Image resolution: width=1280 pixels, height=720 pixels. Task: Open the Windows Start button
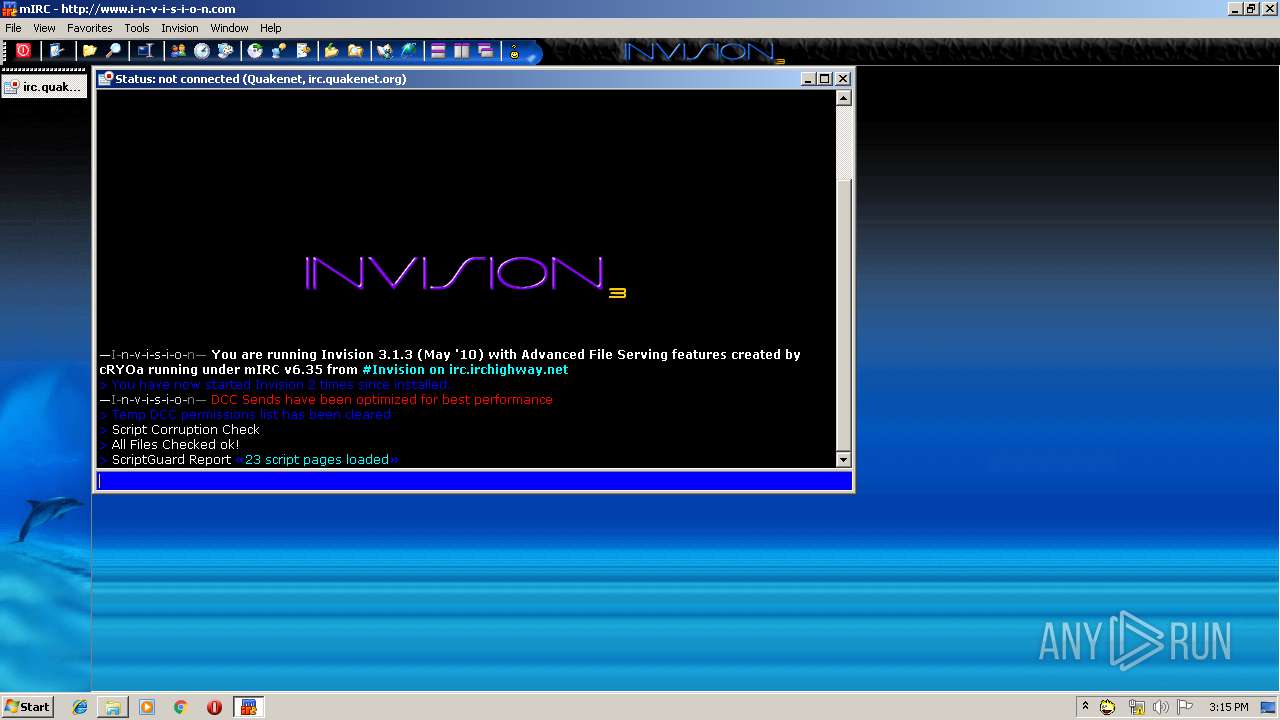click(27, 706)
